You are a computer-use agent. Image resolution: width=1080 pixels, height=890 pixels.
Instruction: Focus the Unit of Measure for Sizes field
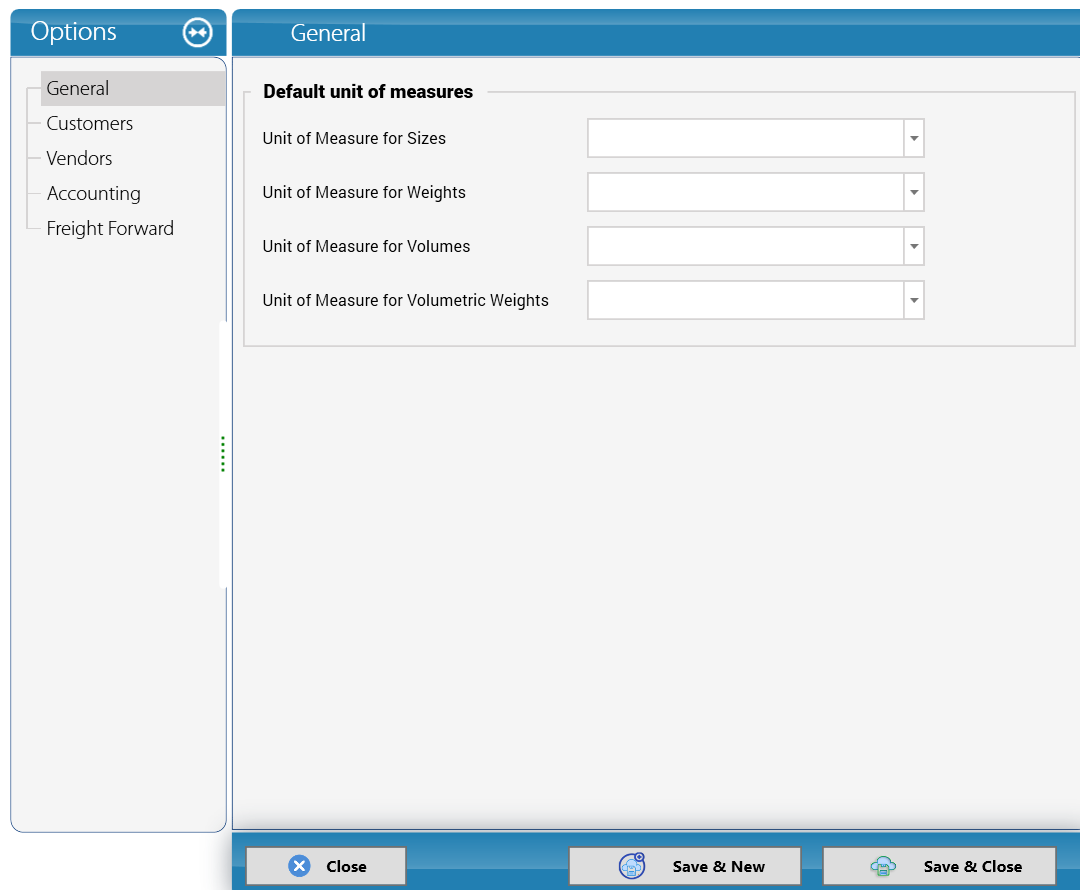tap(746, 138)
